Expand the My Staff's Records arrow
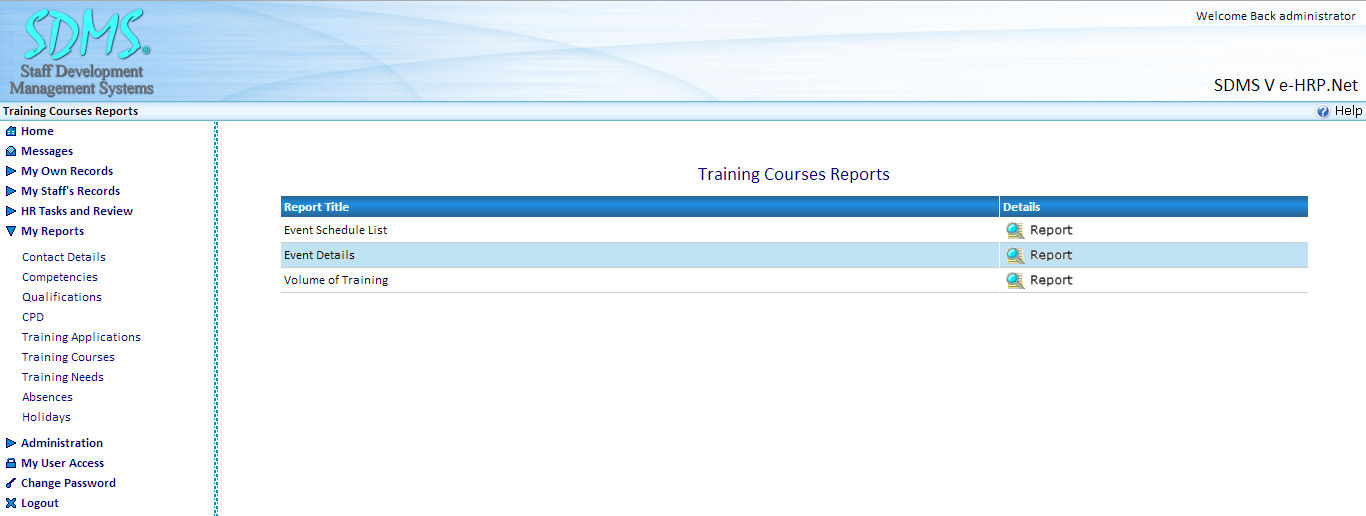 (x=11, y=191)
